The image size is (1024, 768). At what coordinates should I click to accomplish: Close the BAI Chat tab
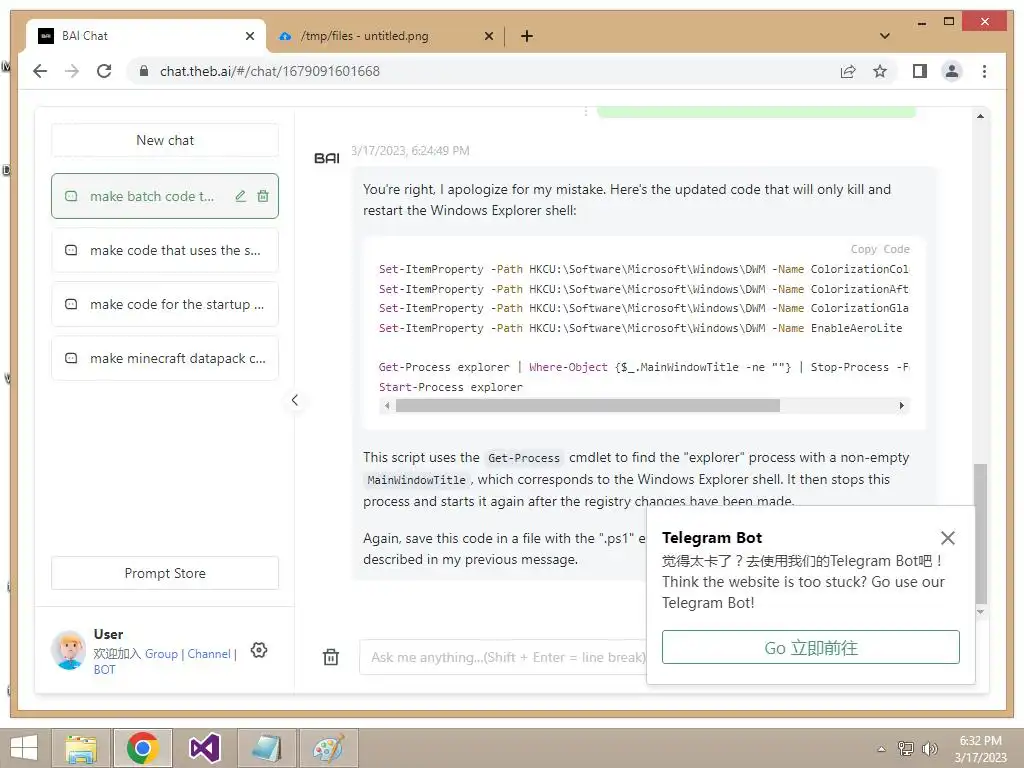(x=249, y=36)
